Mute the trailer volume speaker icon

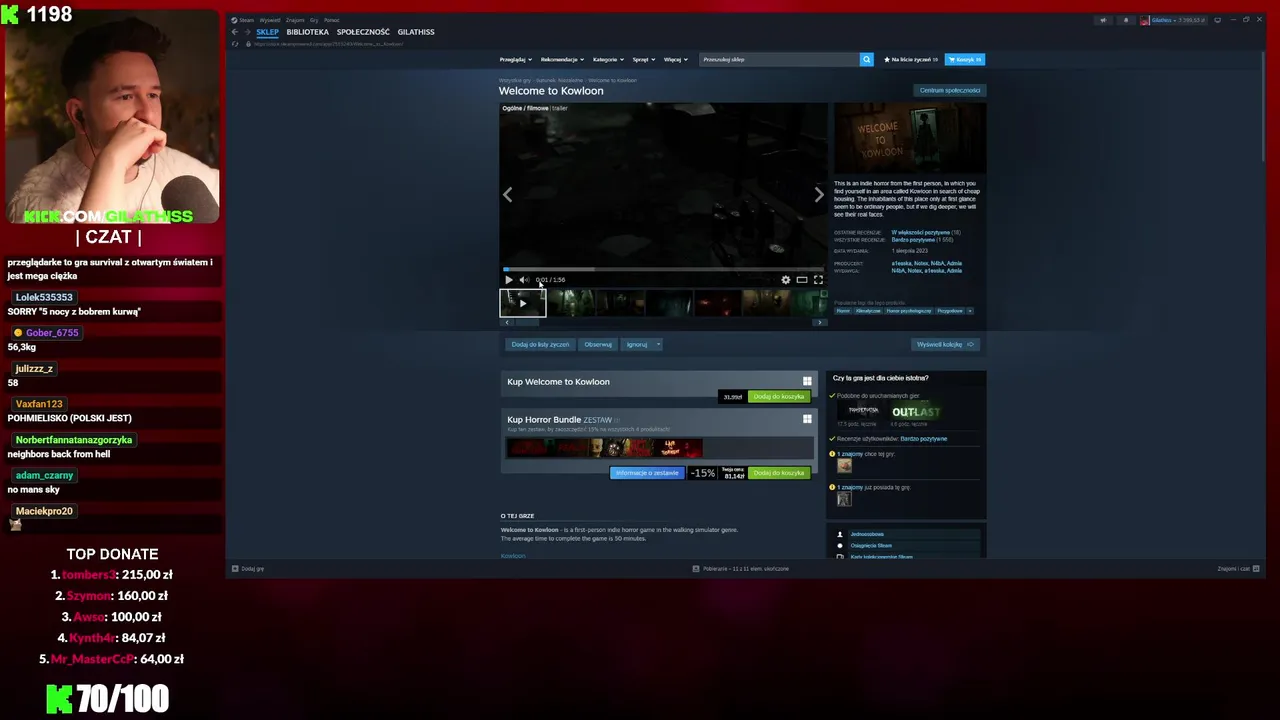tap(524, 280)
